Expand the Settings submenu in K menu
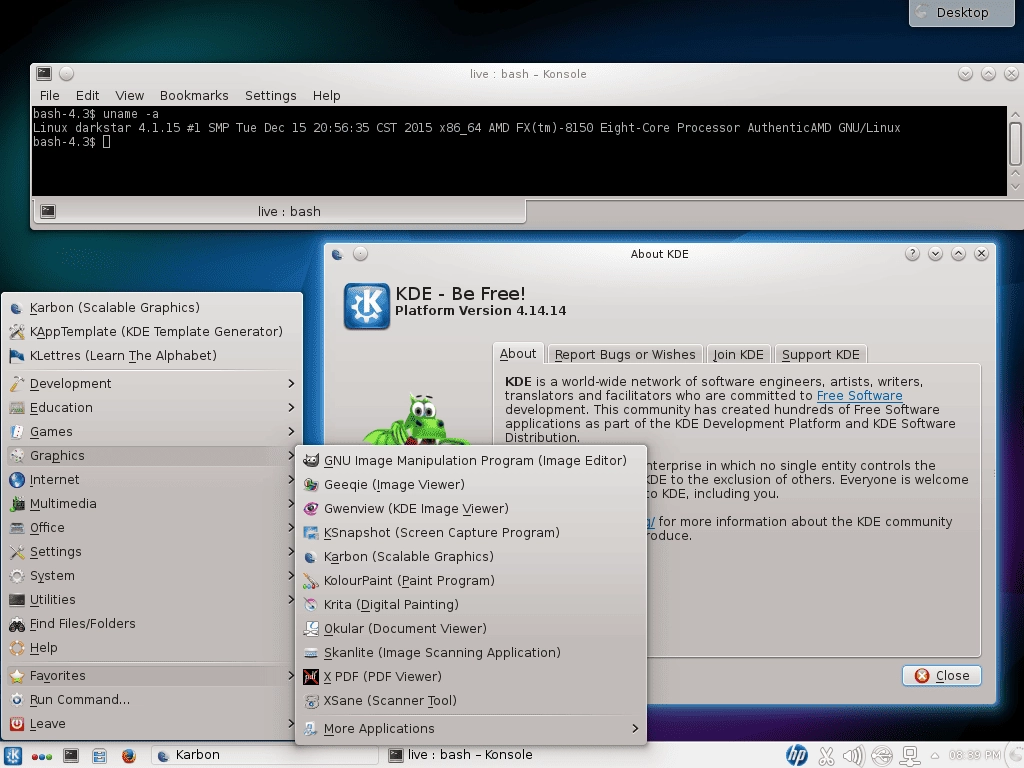Image resolution: width=1024 pixels, height=768 pixels. coord(152,552)
